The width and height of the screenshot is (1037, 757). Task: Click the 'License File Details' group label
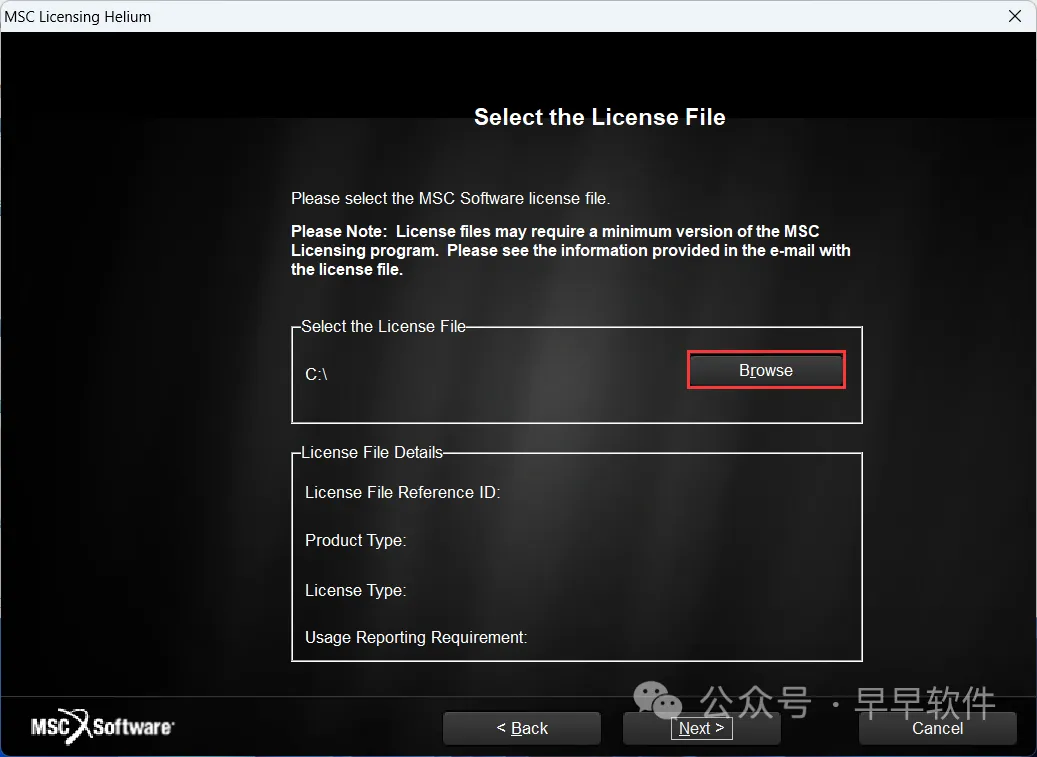(372, 452)
